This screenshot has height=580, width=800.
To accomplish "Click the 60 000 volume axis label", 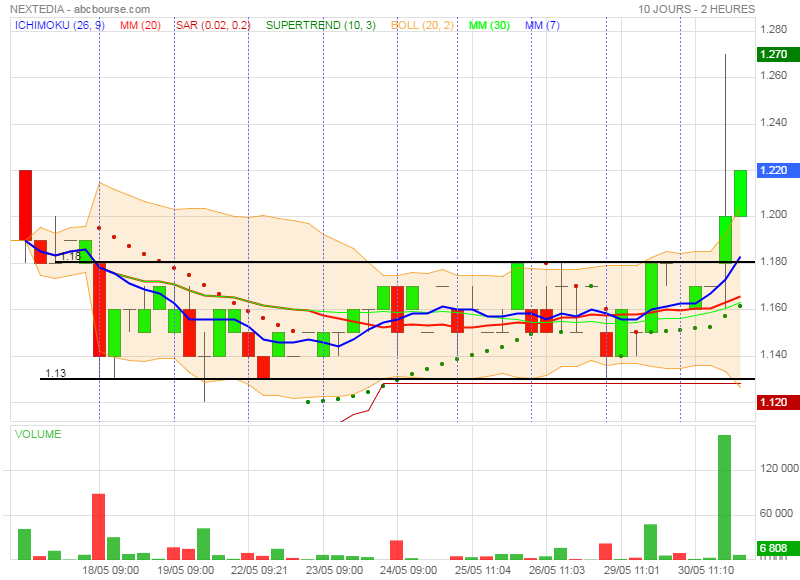I will [779, 513].
